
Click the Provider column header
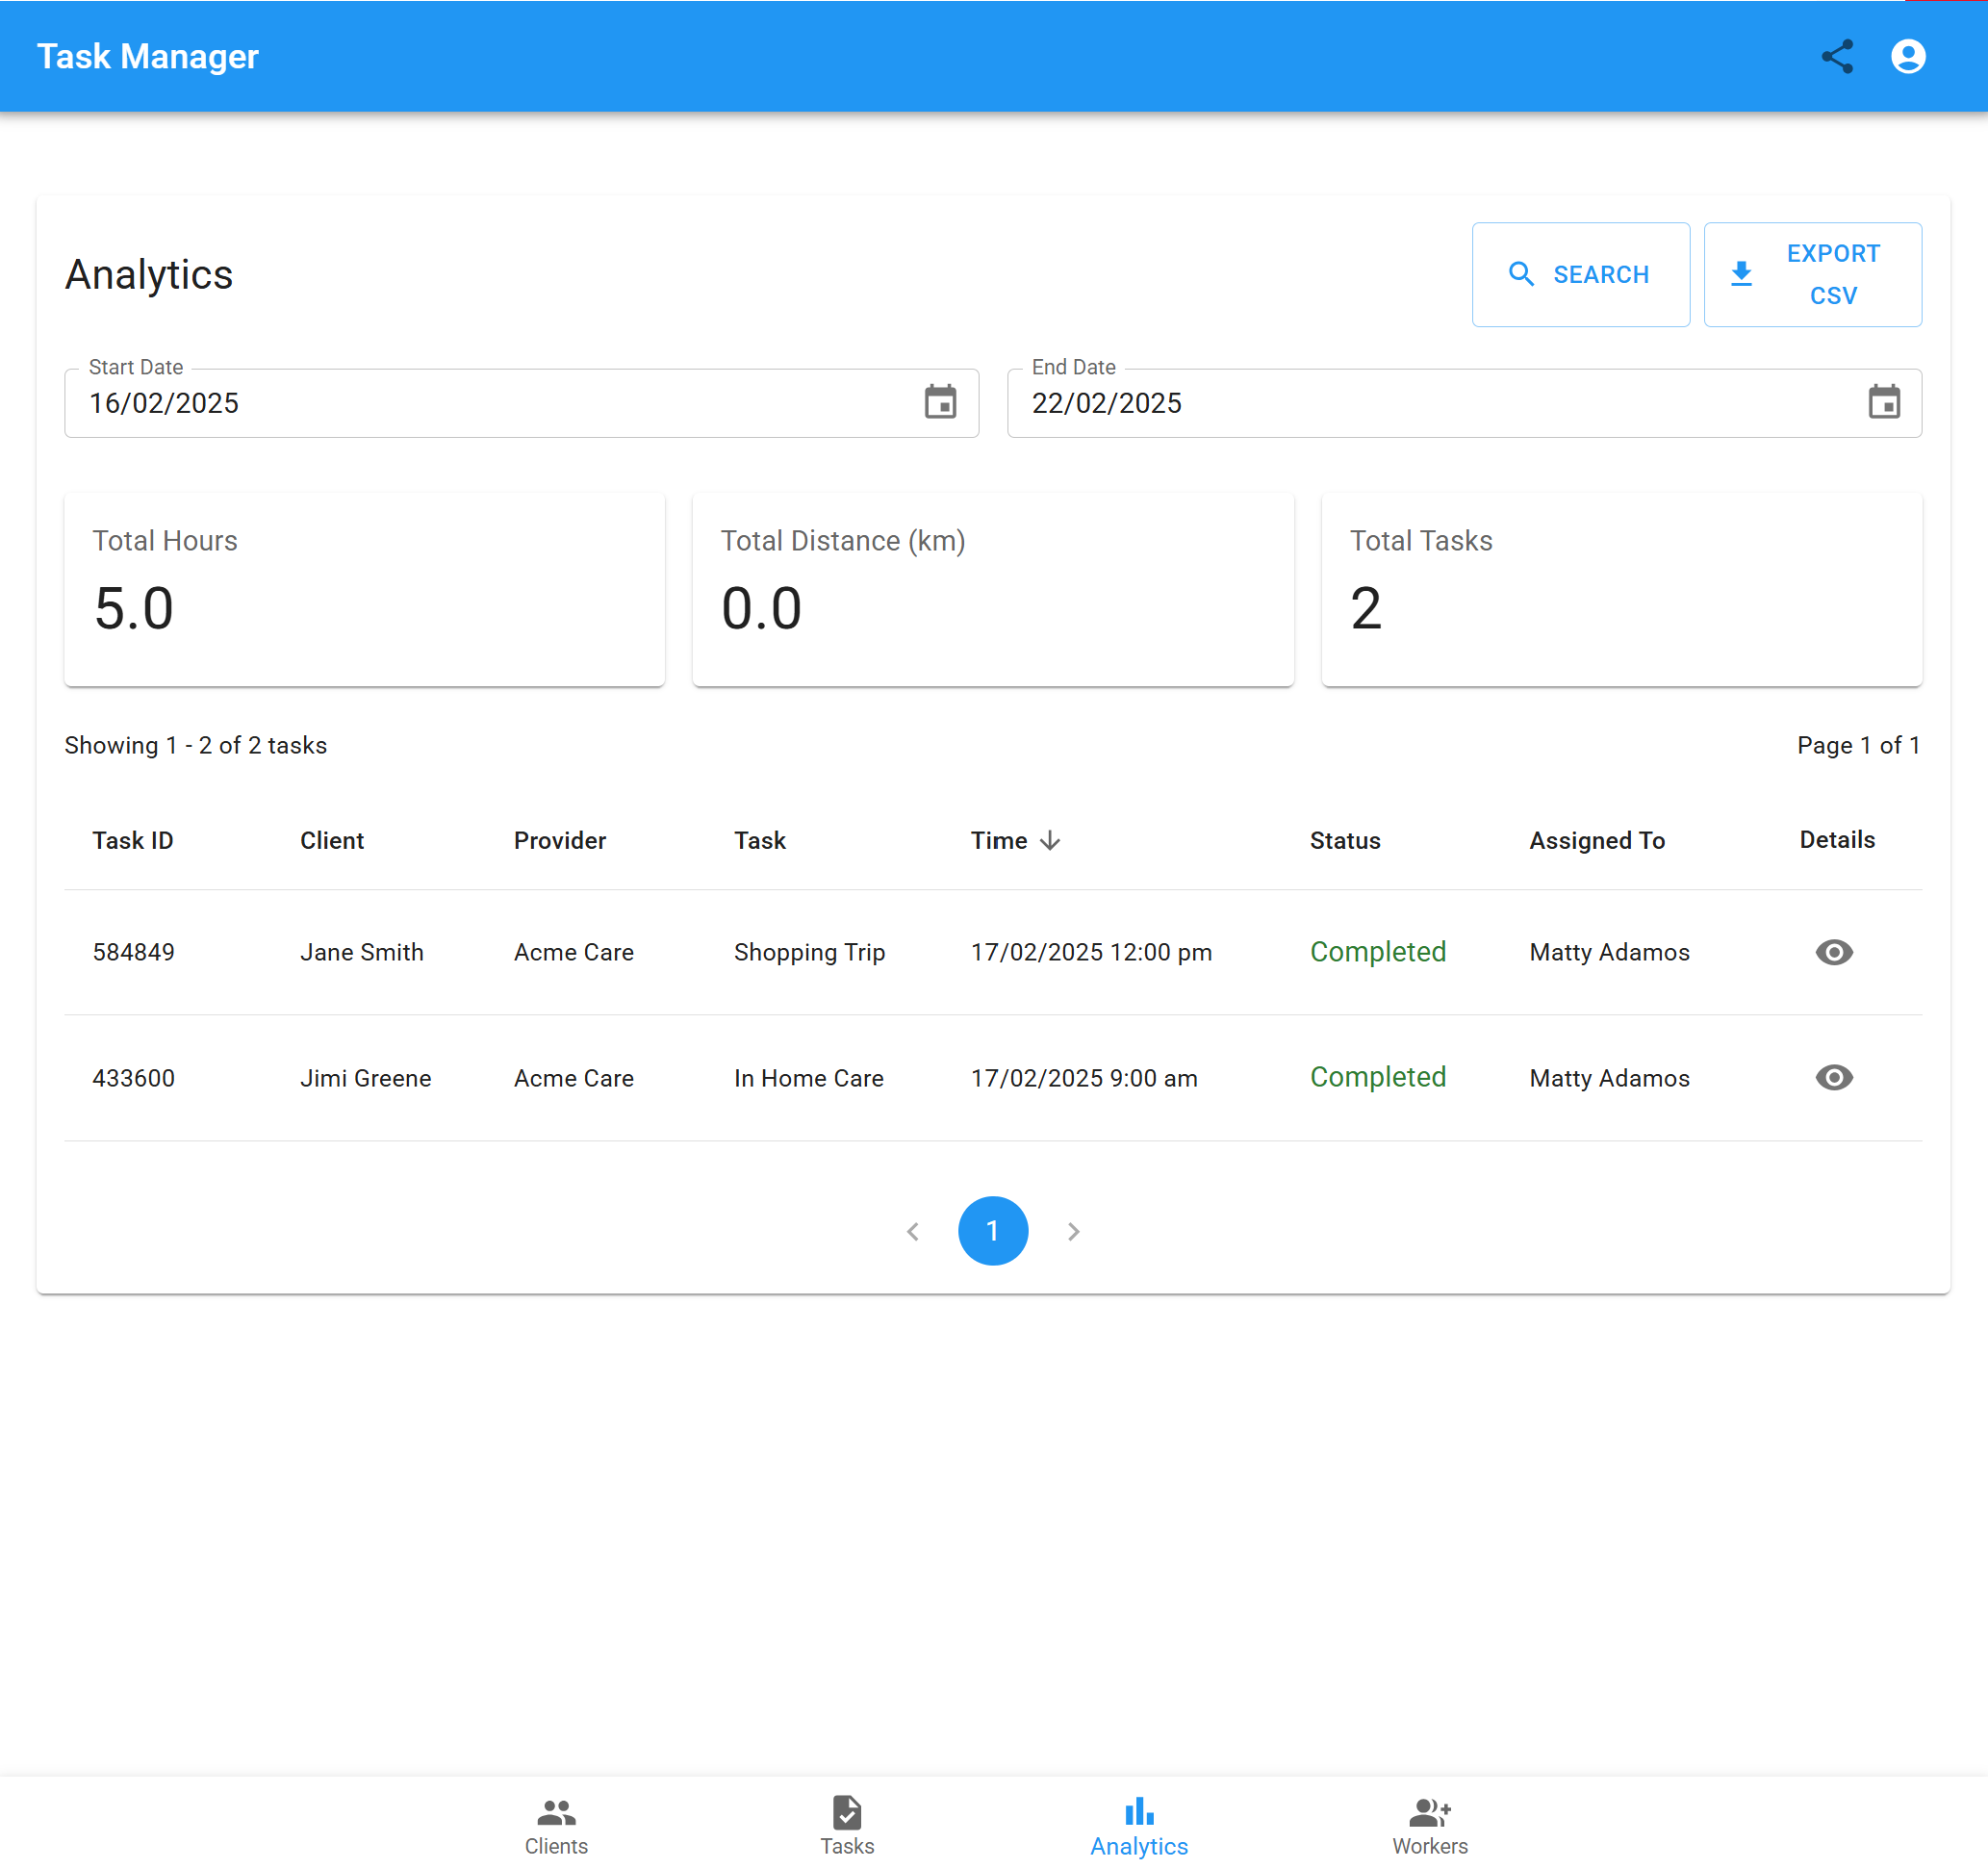[560, 840]
